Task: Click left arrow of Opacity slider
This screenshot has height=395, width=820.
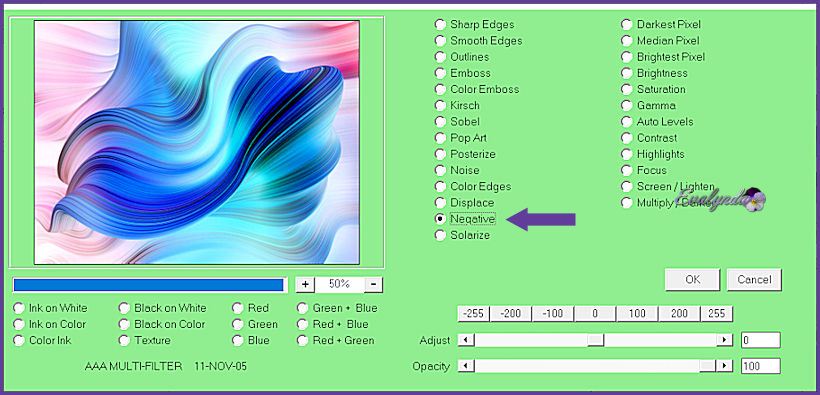Action: click(x=466, y=366)
